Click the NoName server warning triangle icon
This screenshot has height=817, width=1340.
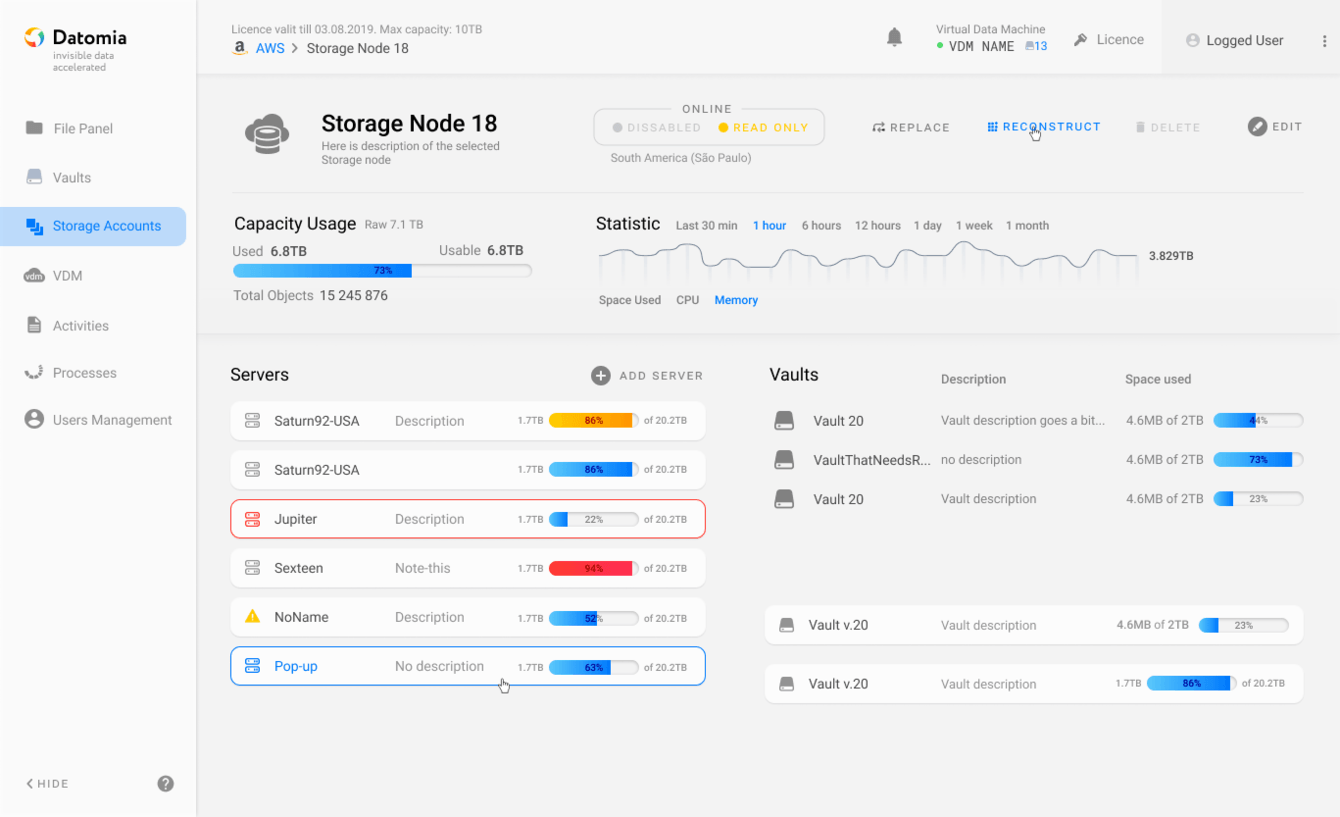(x=253, y=617)
